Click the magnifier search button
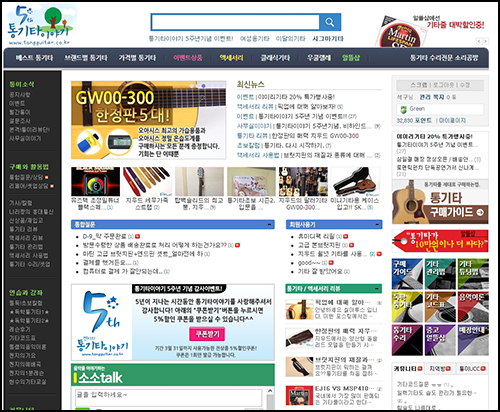 (330, 22)
